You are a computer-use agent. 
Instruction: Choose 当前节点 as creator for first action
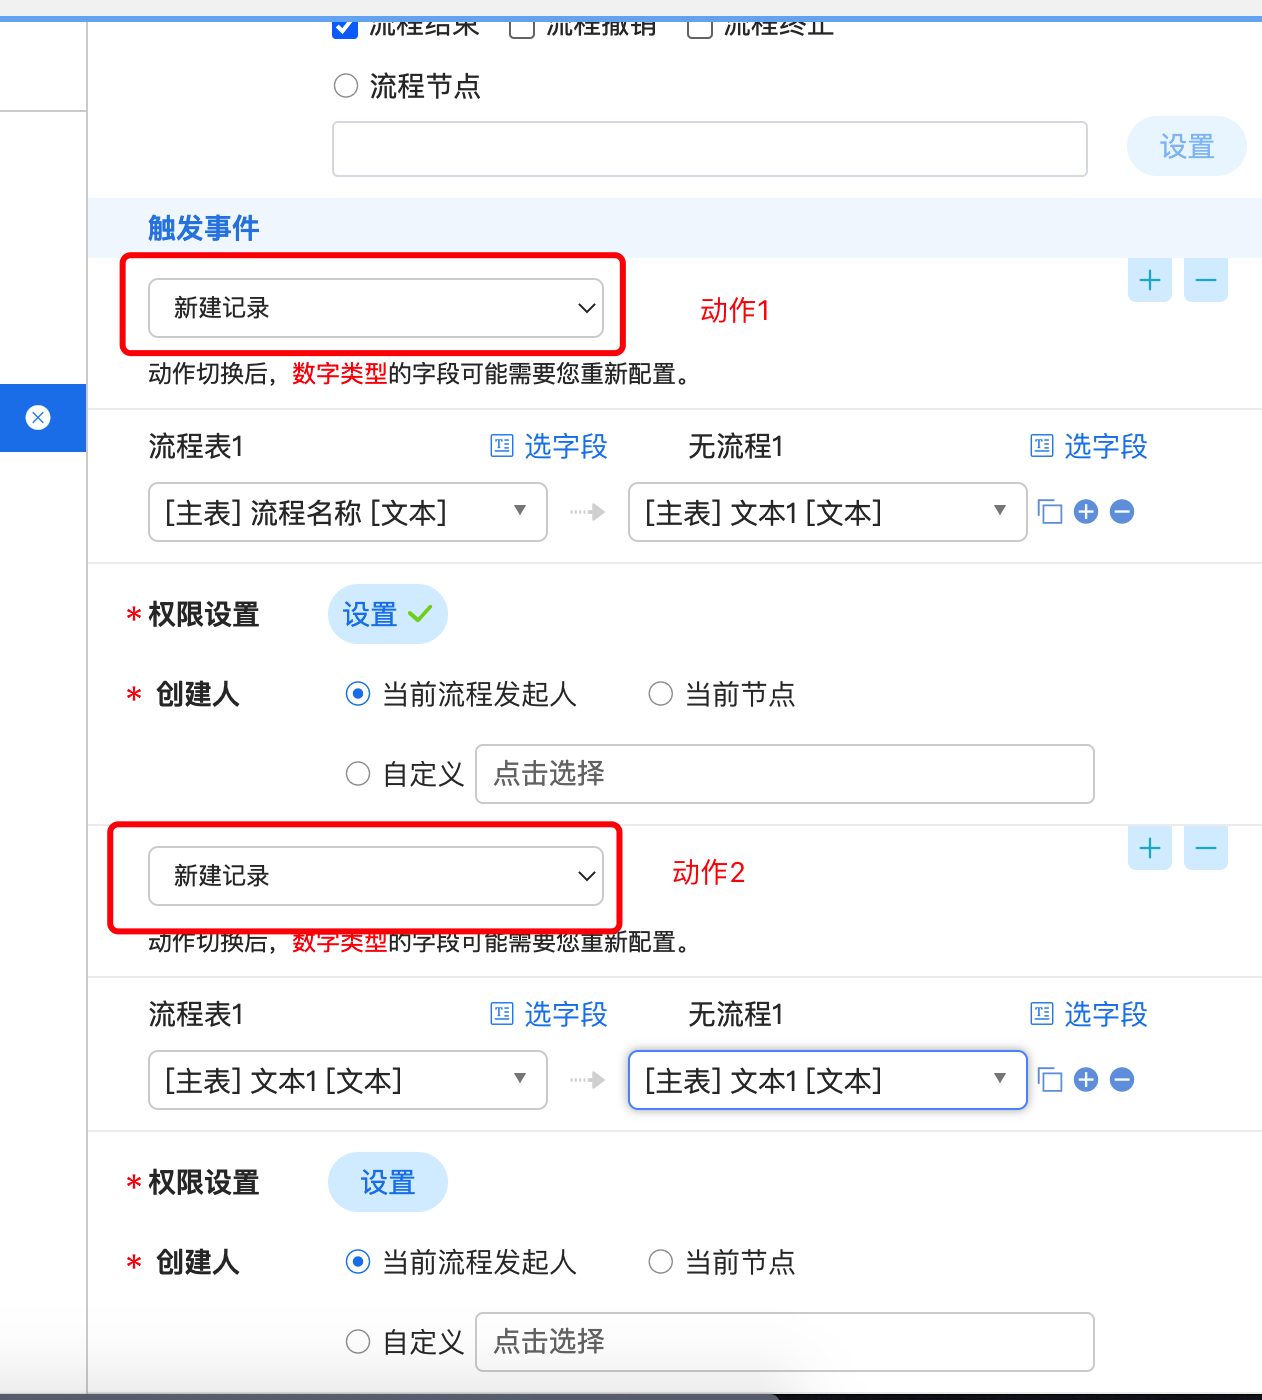(x=661, y=694)
